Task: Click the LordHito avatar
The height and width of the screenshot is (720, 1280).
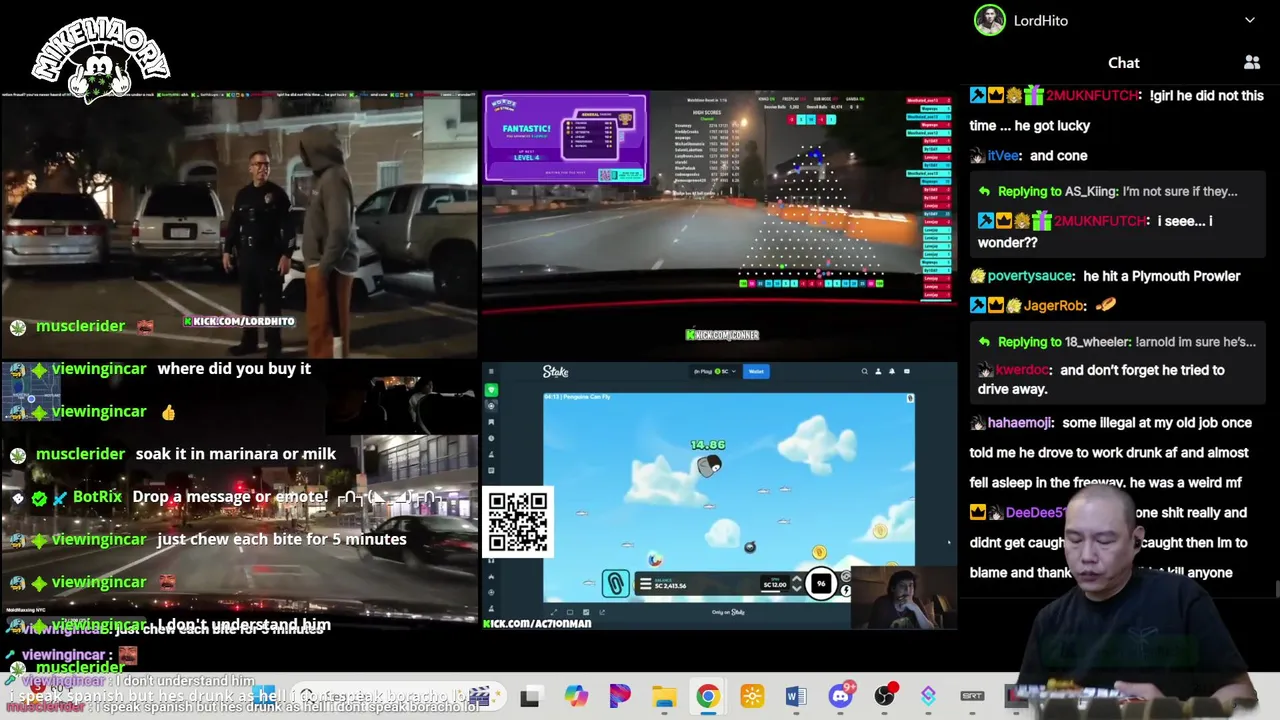Action: 990,20
